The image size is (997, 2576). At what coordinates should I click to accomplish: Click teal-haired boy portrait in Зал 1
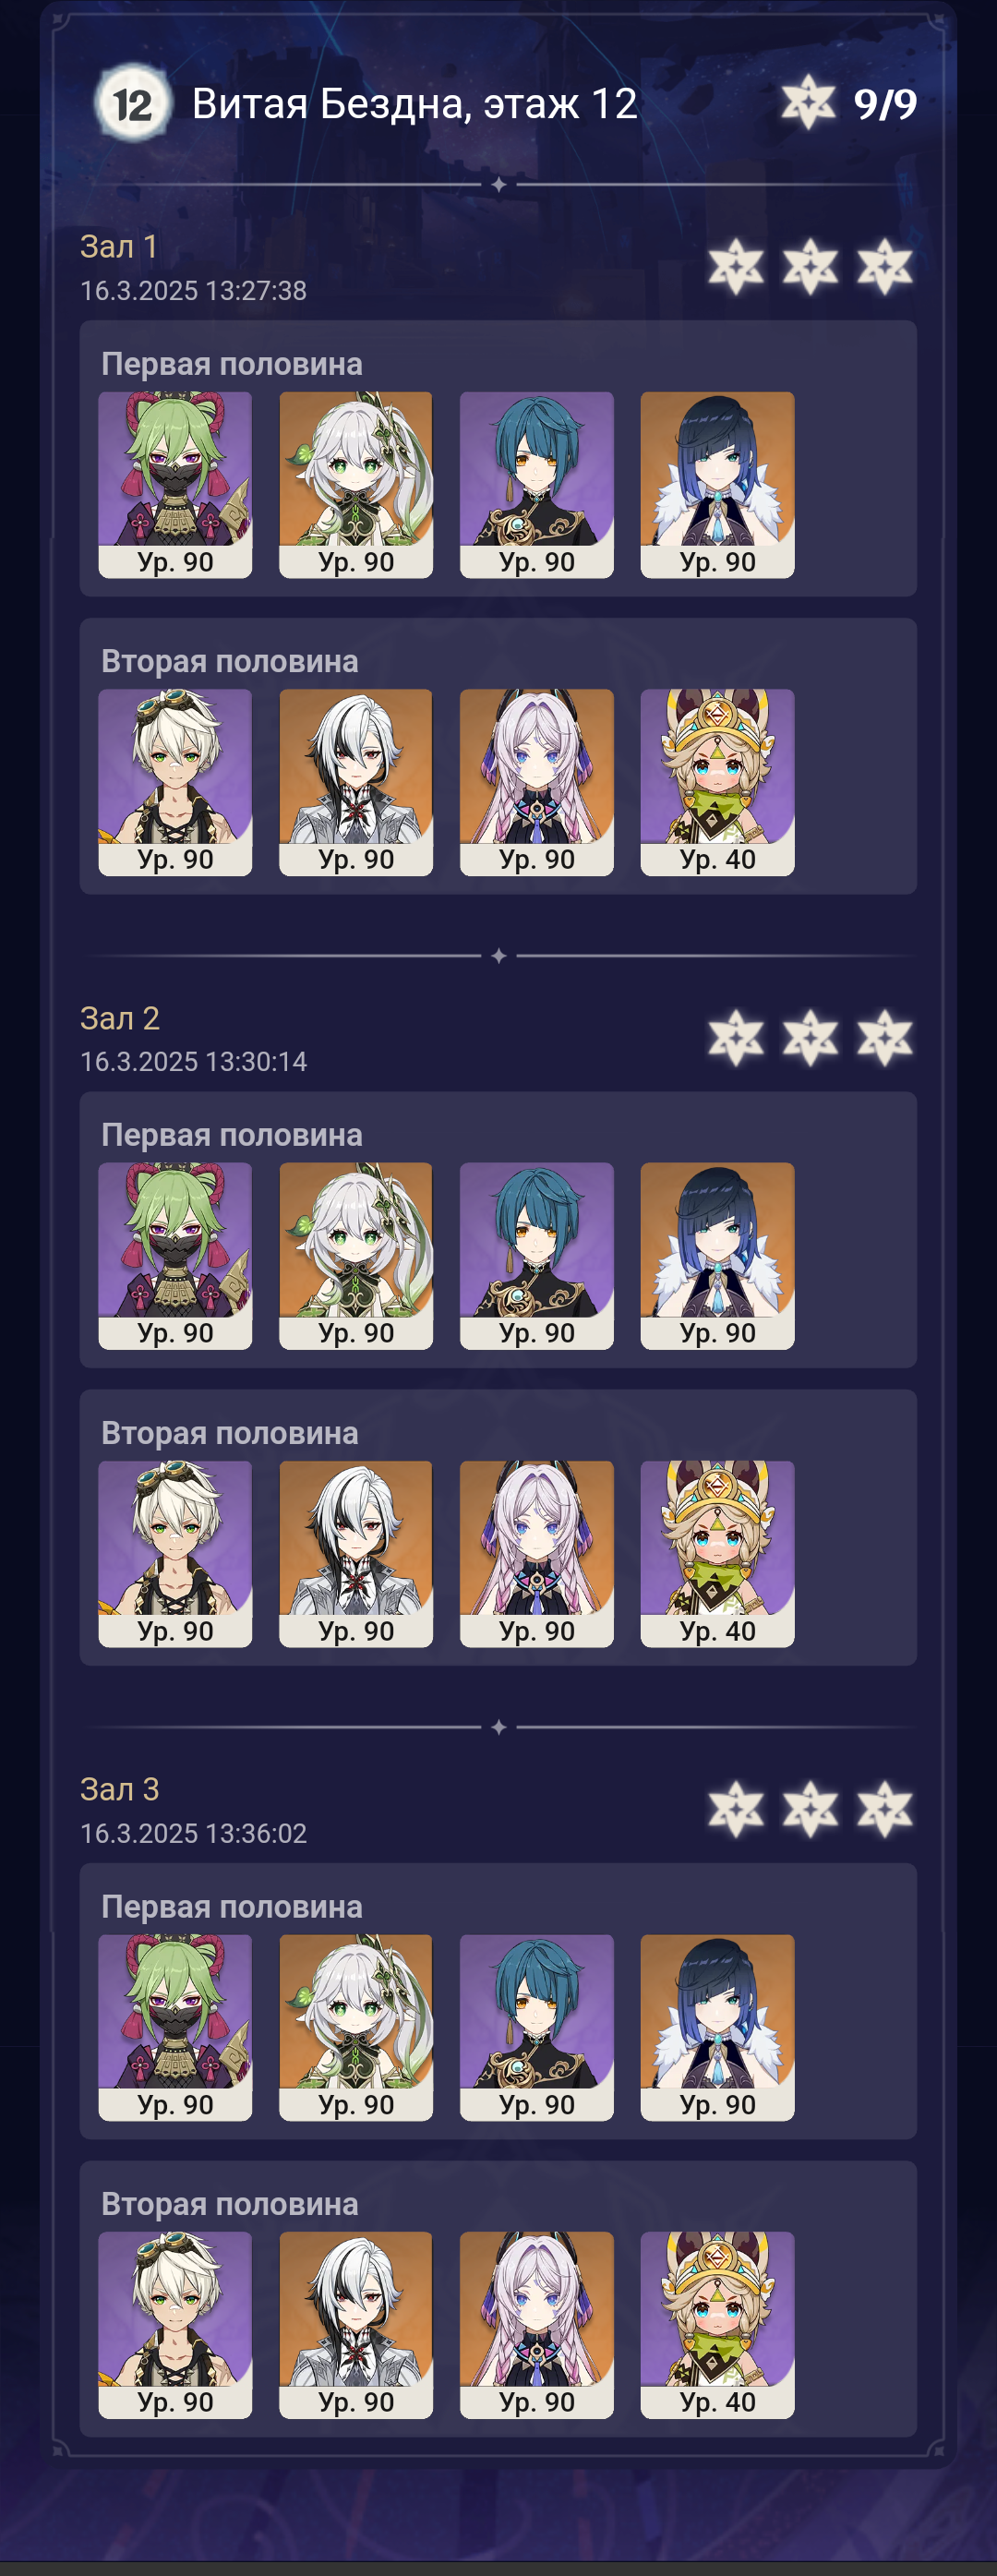click(537, 484)
